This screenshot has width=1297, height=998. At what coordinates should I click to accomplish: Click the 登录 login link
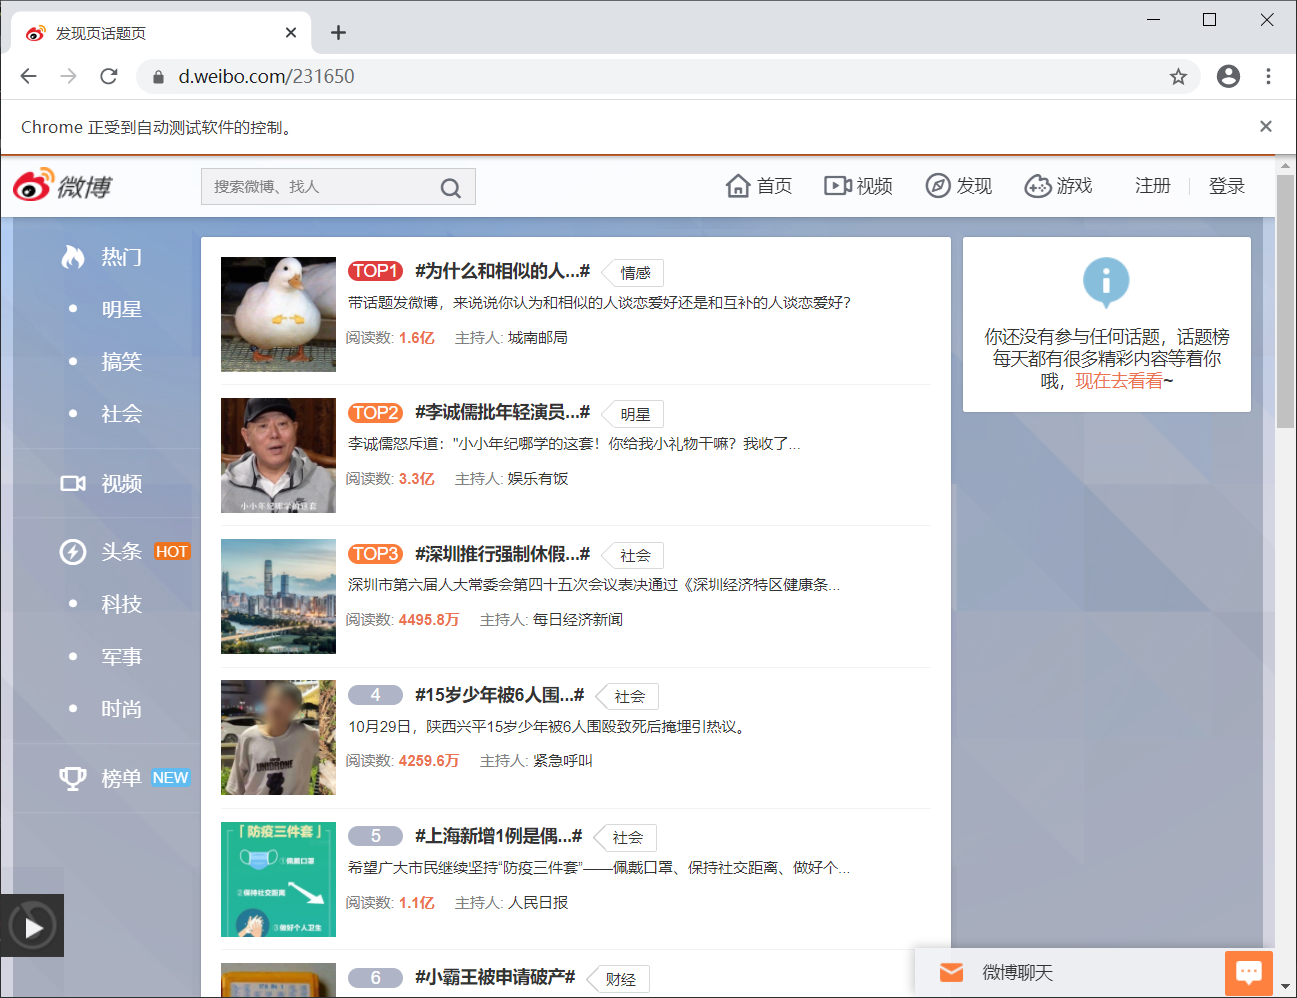[x=1226, y=185]
